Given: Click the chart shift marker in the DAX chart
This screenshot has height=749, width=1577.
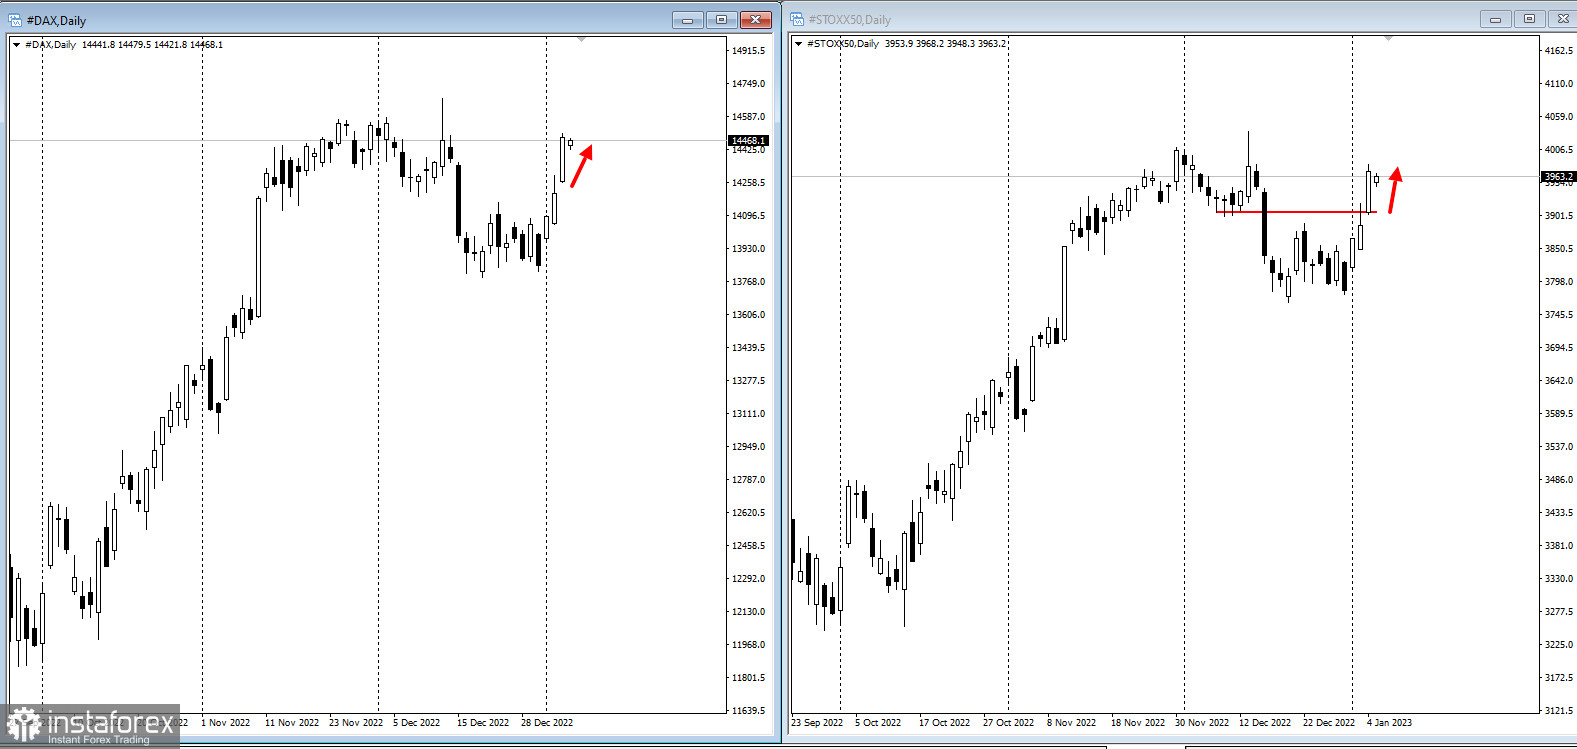Looking at the screenshot, I should 582,39.
